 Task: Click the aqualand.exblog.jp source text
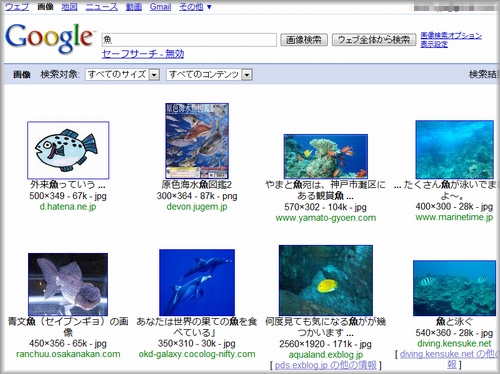tap(326, 355)
